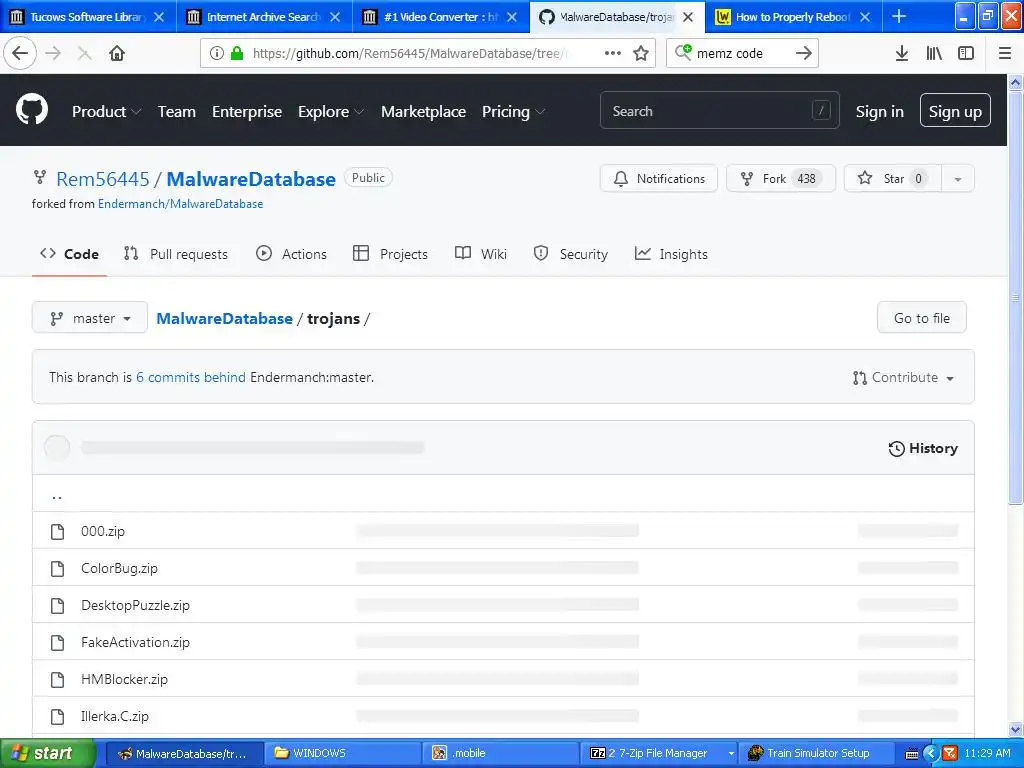1024x768 pixels.
Task: Open the browser Home page icon
Action: click(x=117, y=53)
